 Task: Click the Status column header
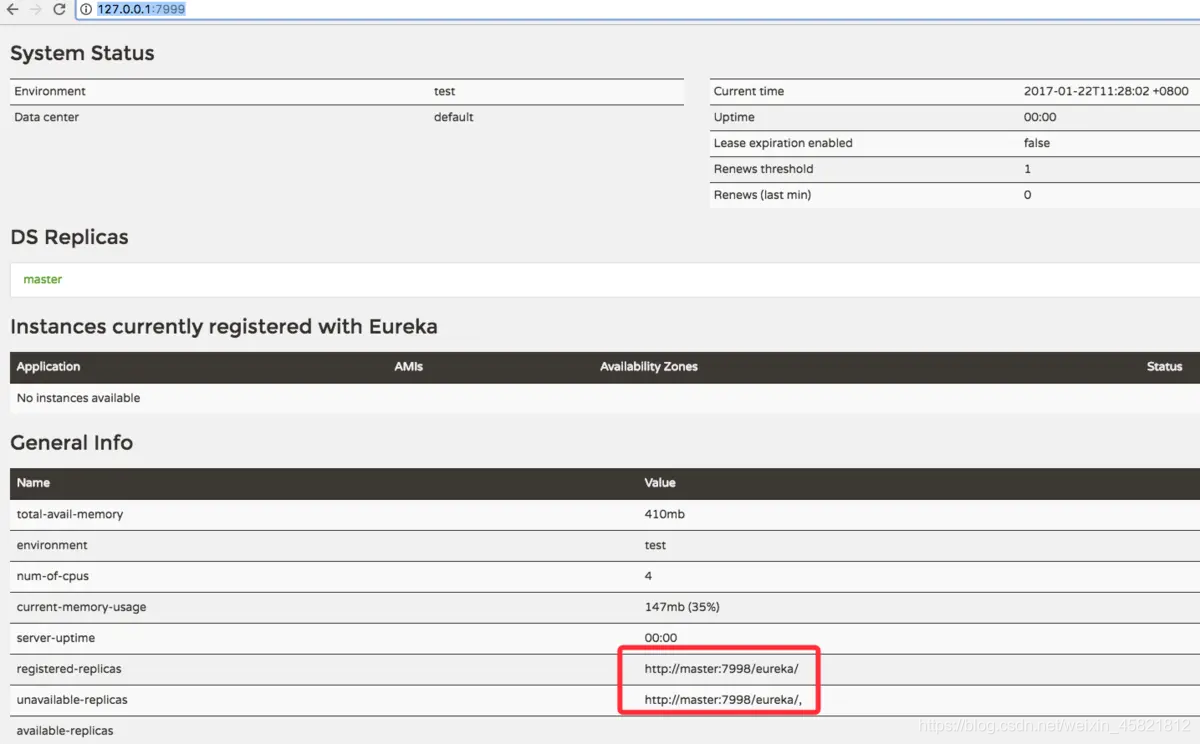[x=1164, y=367]
